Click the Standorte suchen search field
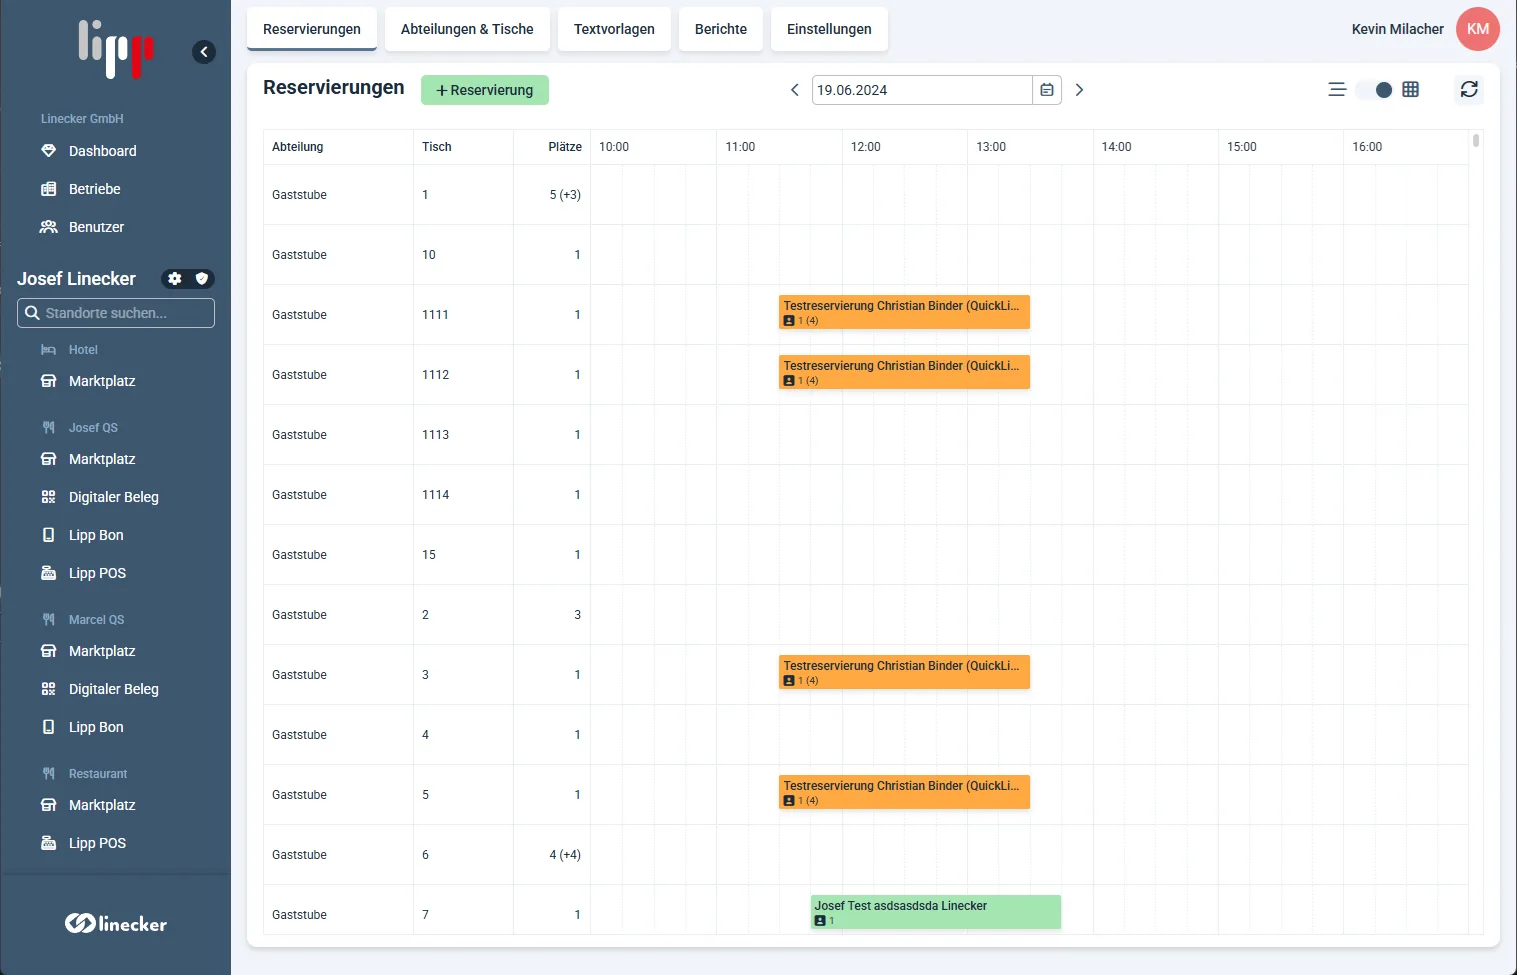The image size is (1517, 975). (116, 313)
